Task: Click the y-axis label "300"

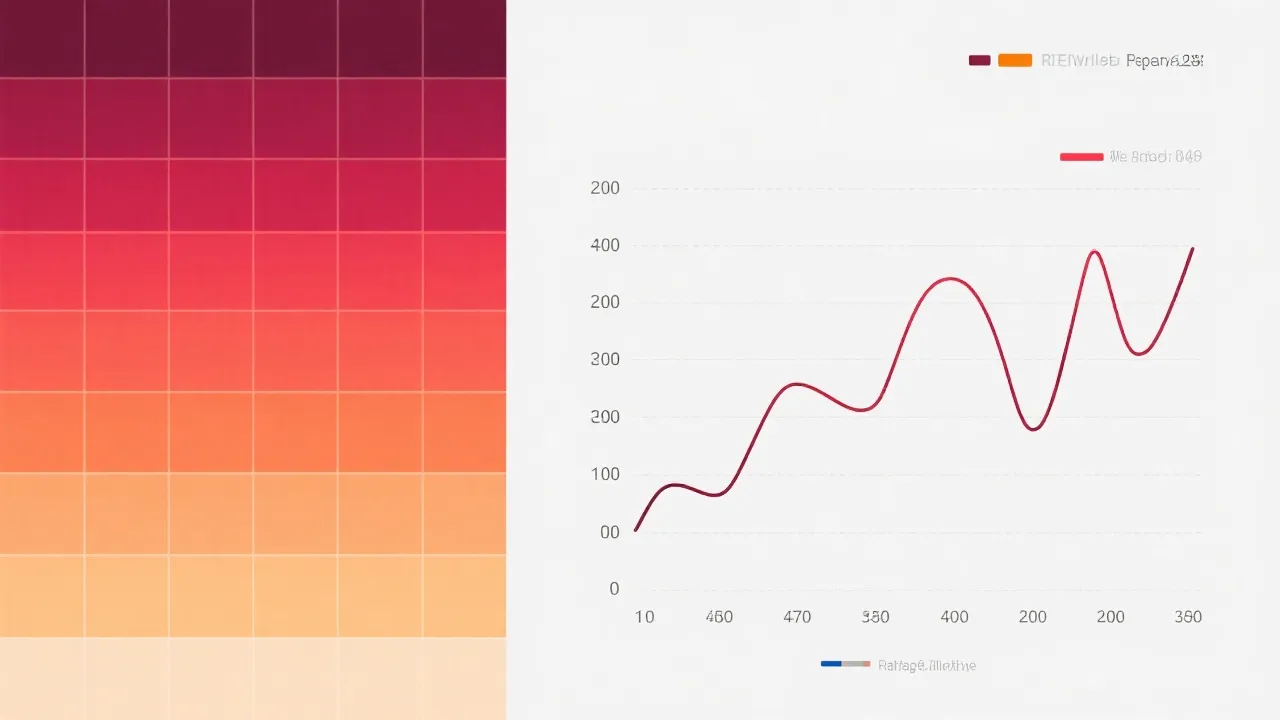Action: 605,359
